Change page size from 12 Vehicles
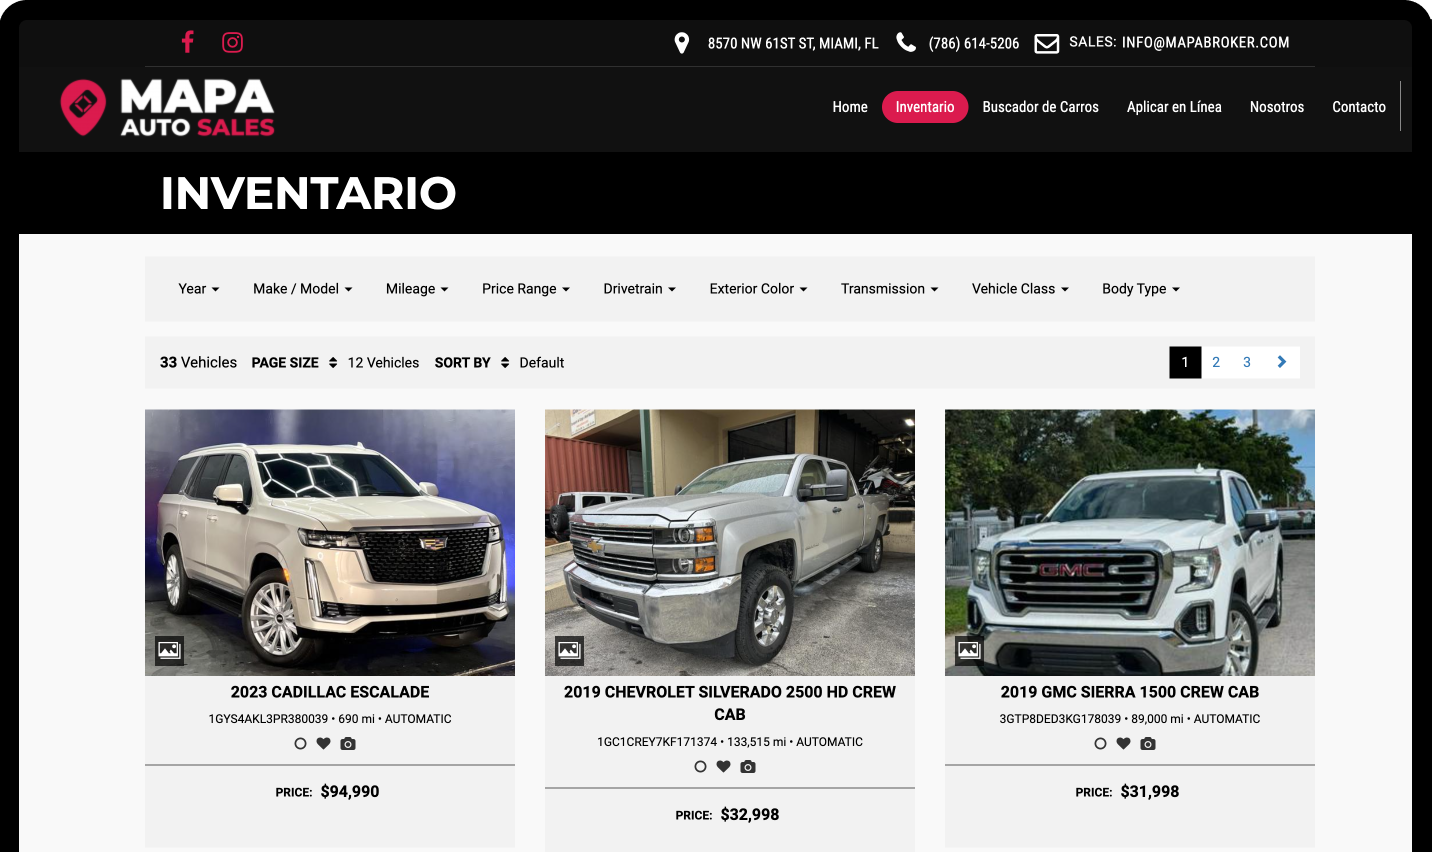 383,363
